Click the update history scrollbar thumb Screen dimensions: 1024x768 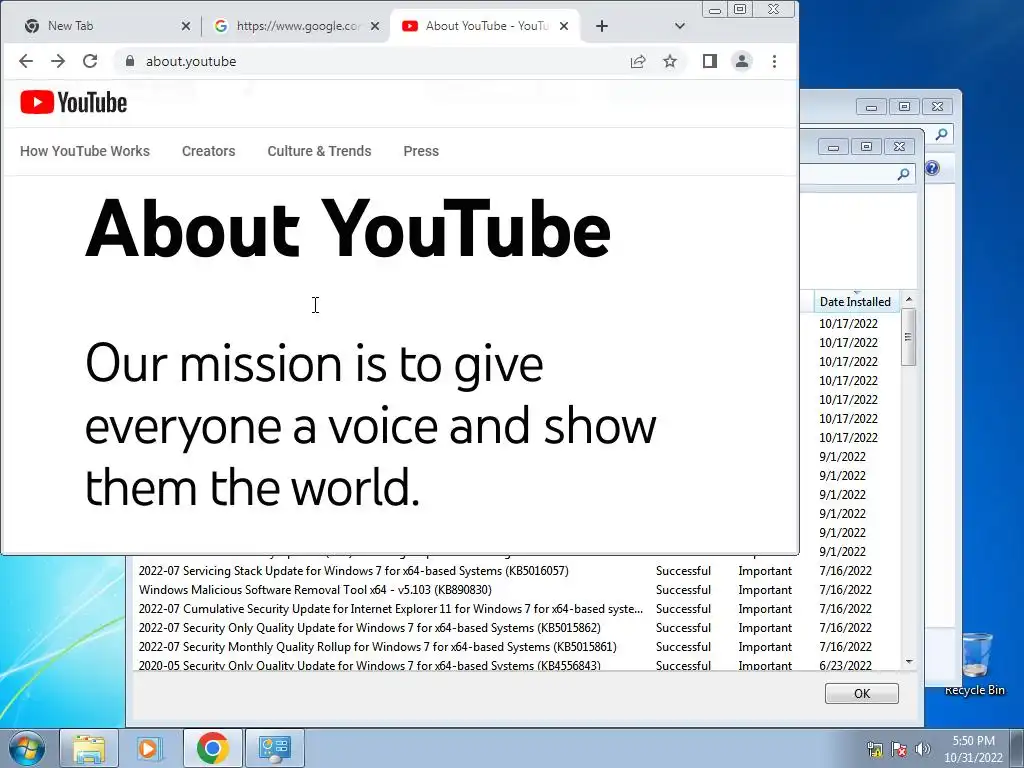coord(908,337)
